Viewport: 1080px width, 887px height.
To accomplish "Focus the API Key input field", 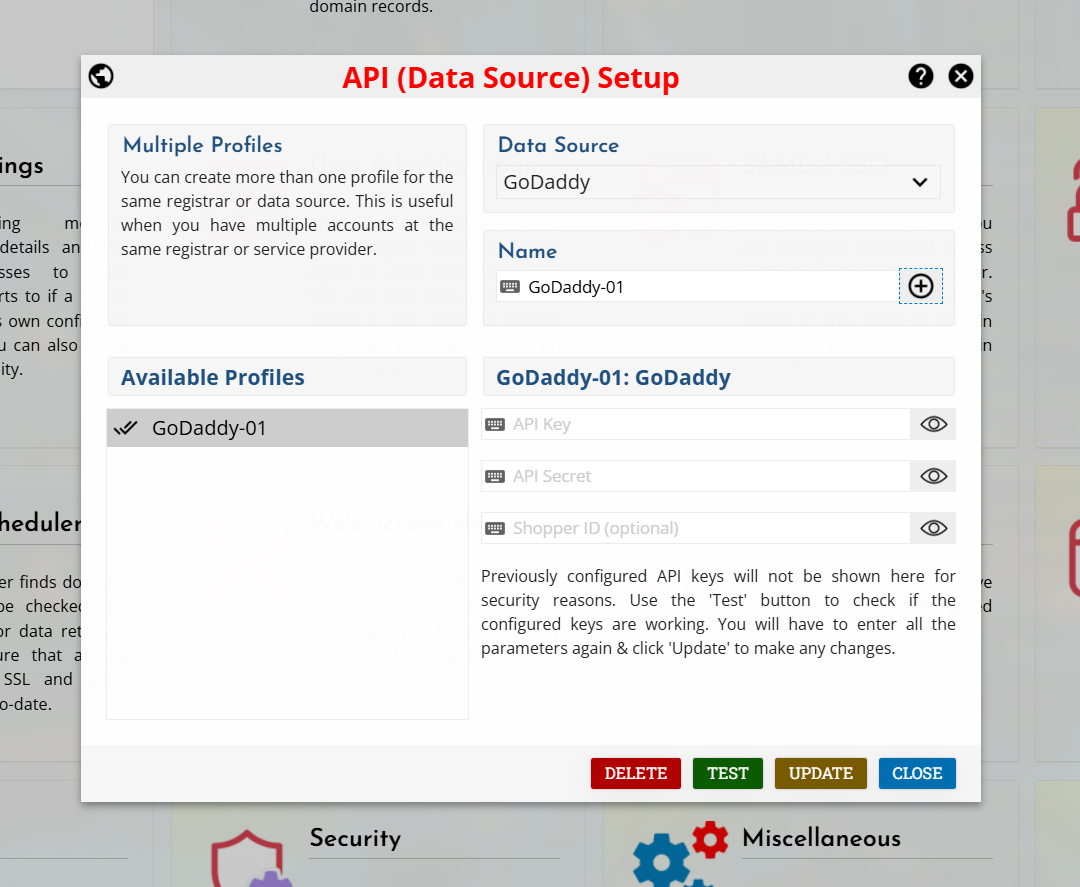I will point(696,424).
